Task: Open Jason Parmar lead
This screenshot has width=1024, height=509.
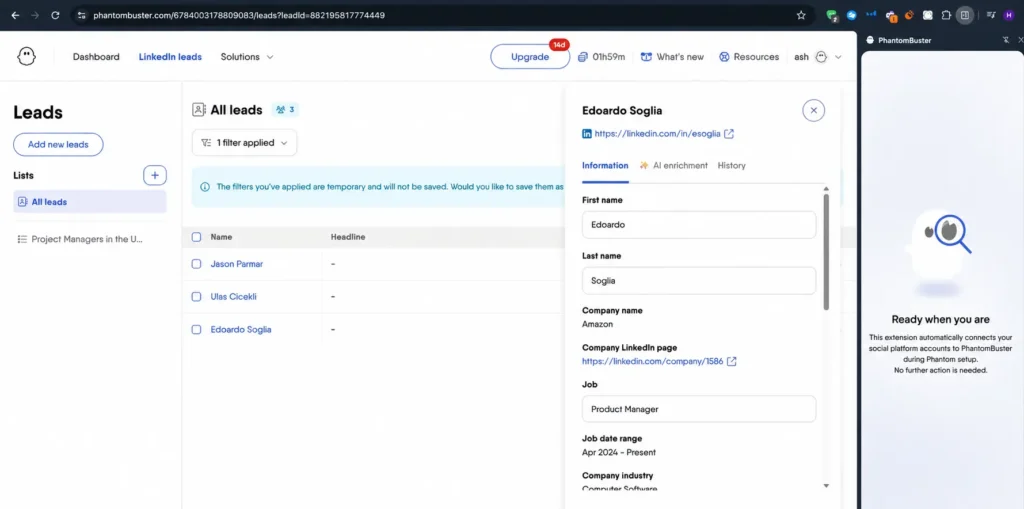Action: [x=236, y=264]
